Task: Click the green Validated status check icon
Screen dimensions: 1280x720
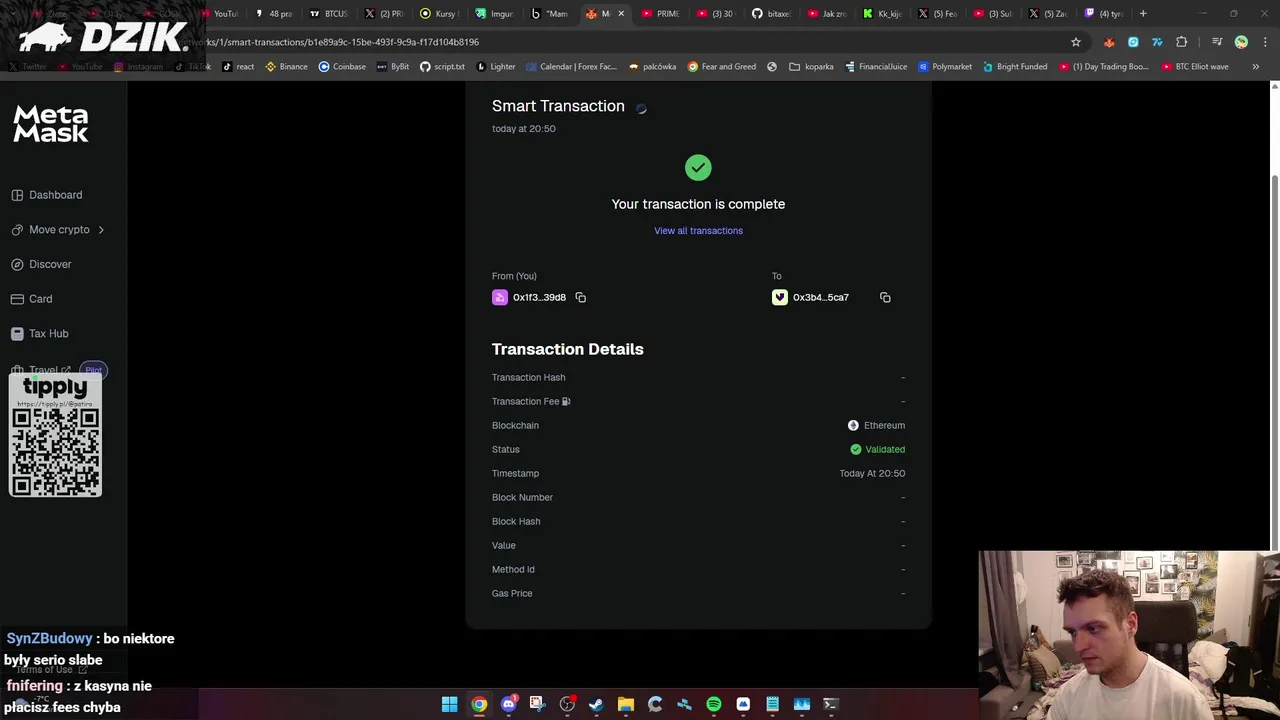Action: pyautogui.click(x=856, y=449)
